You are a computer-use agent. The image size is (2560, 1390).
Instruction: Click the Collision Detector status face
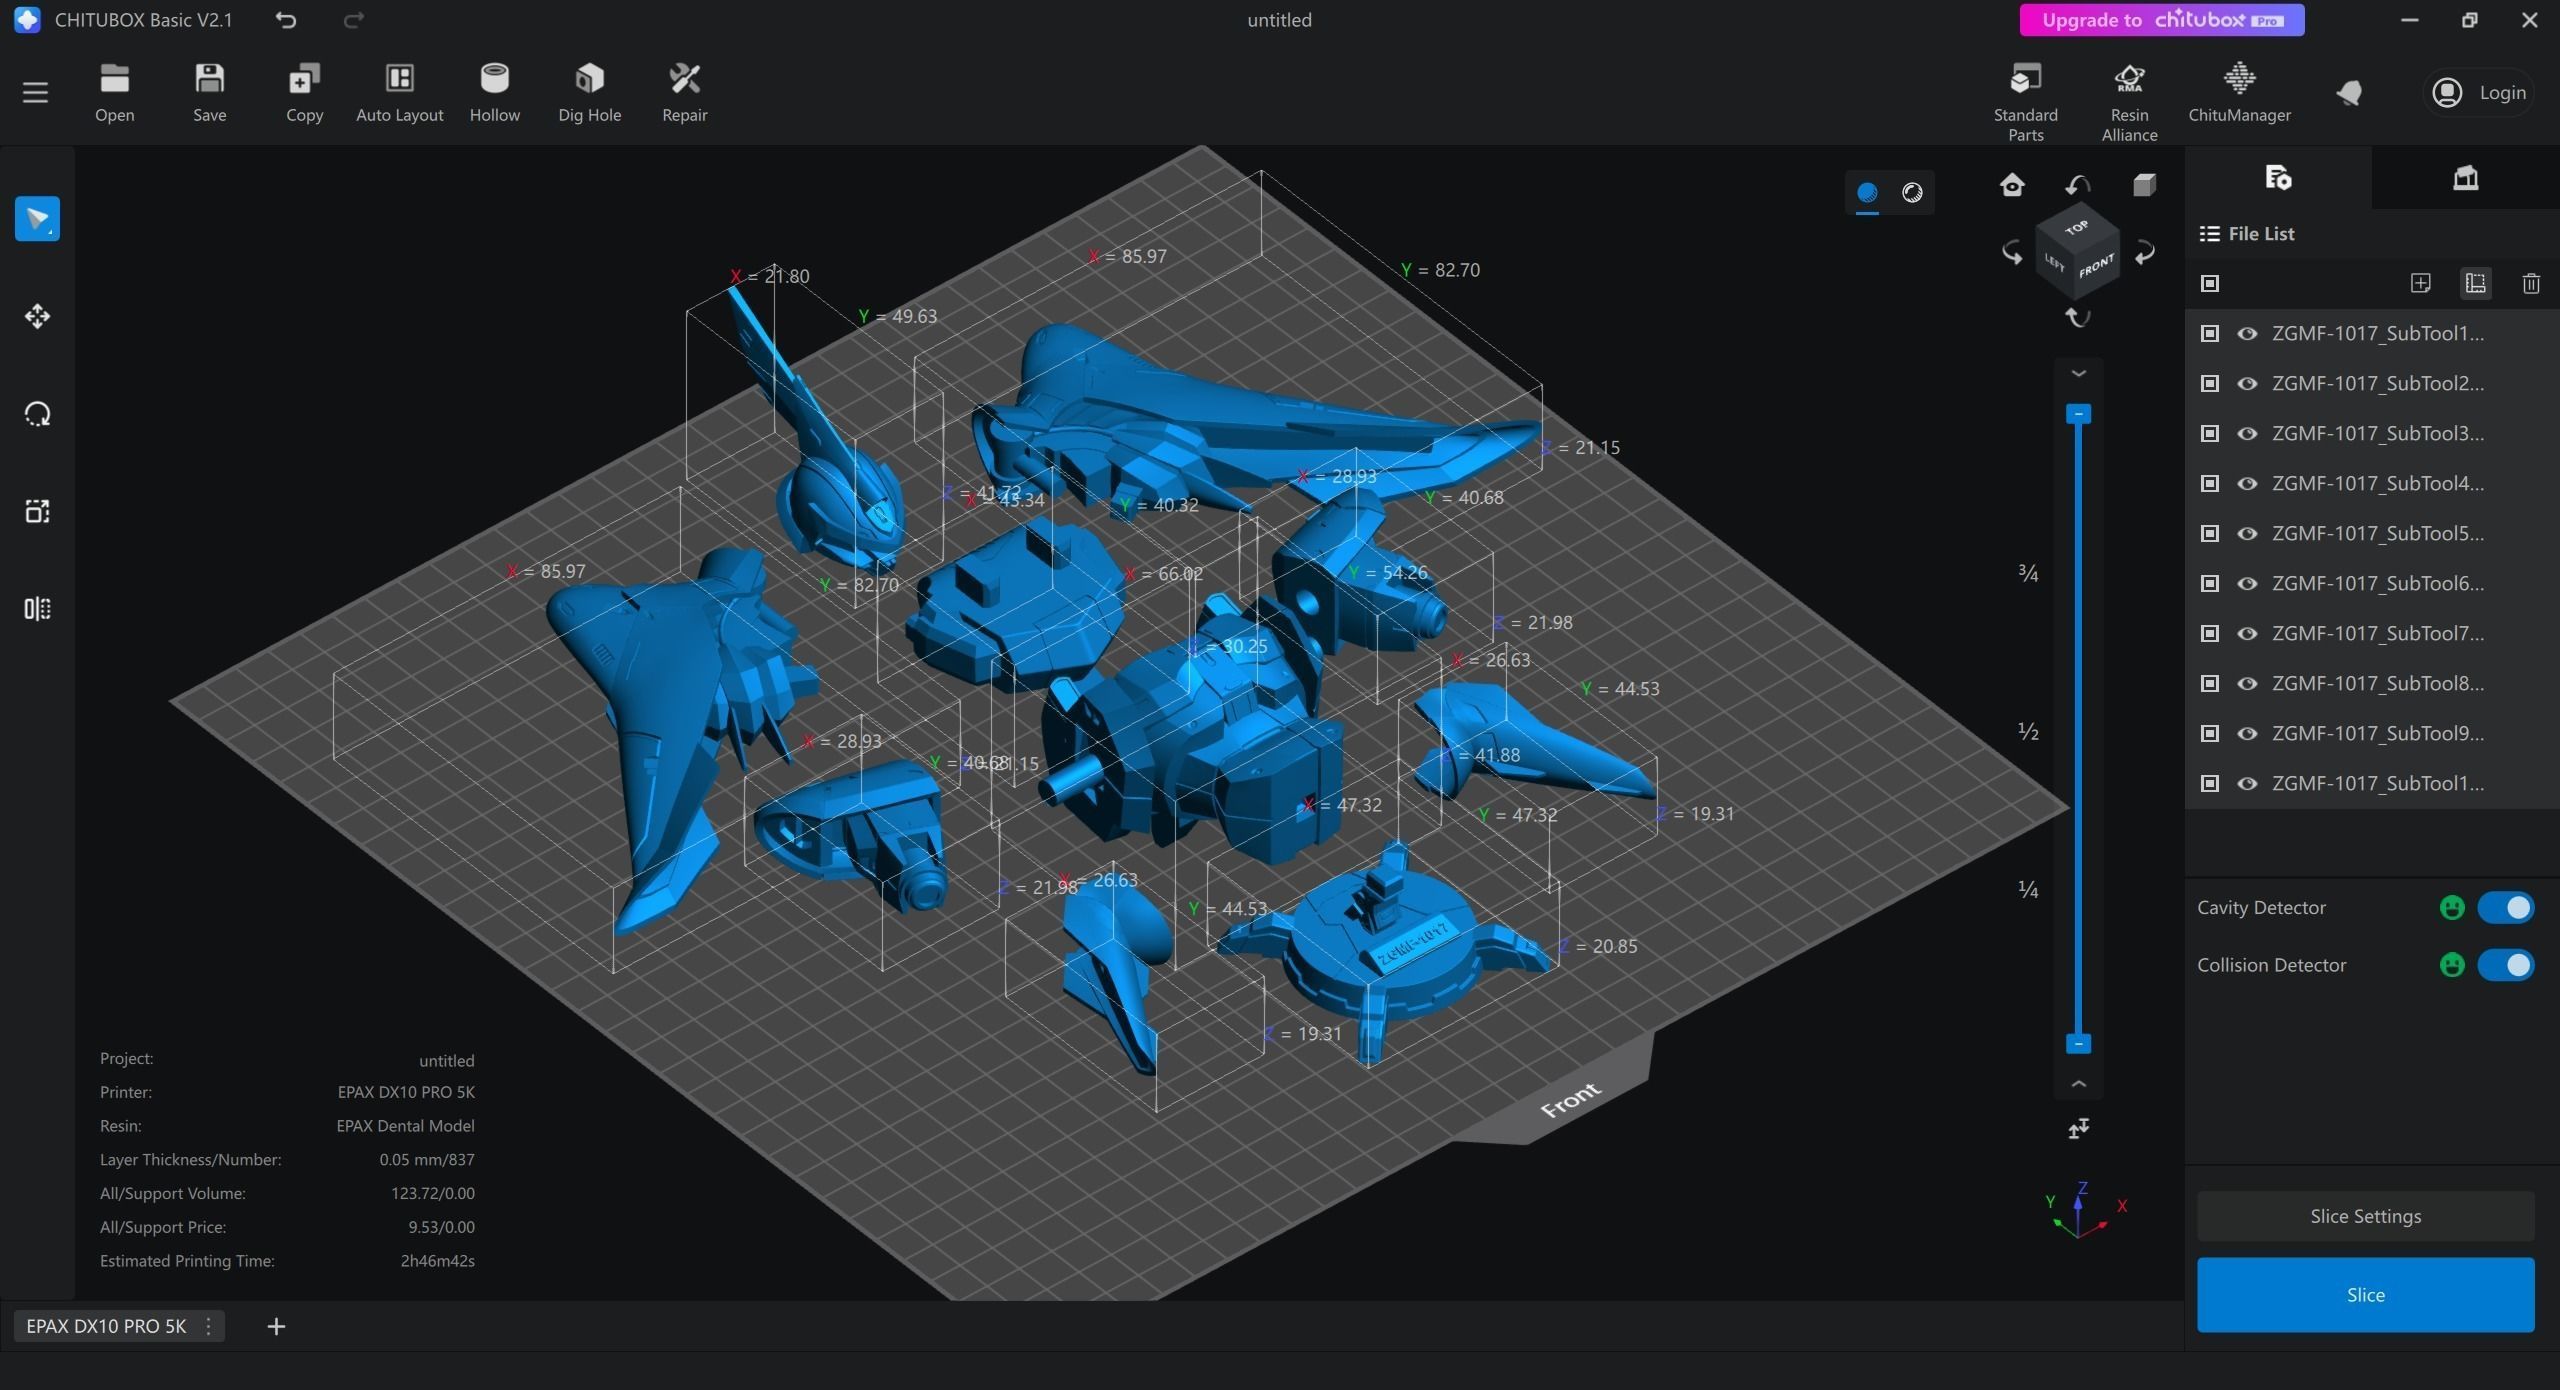coord(2451,965)
